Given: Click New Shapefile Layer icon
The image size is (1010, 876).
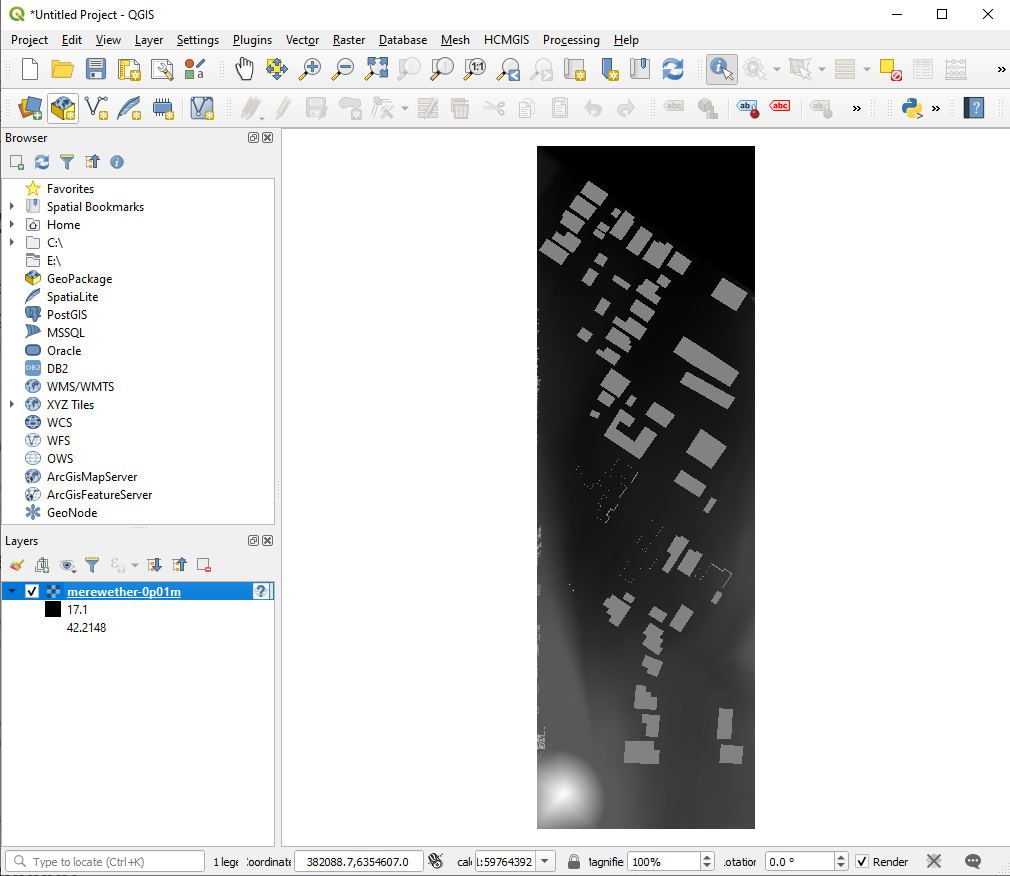Looking at the screenshot, I should (97, 108).
